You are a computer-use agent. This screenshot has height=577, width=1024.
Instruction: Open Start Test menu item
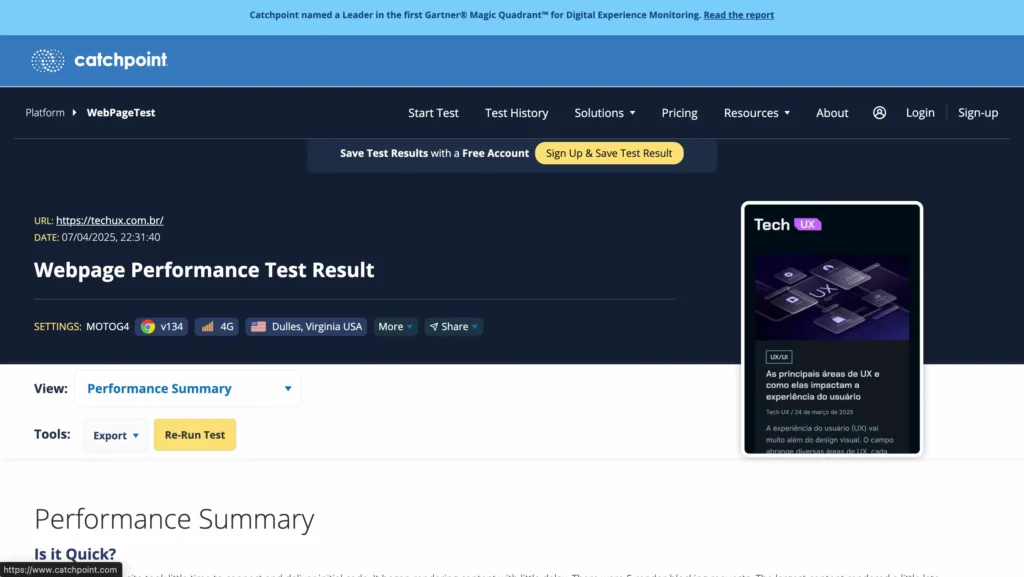pos(433,113)
